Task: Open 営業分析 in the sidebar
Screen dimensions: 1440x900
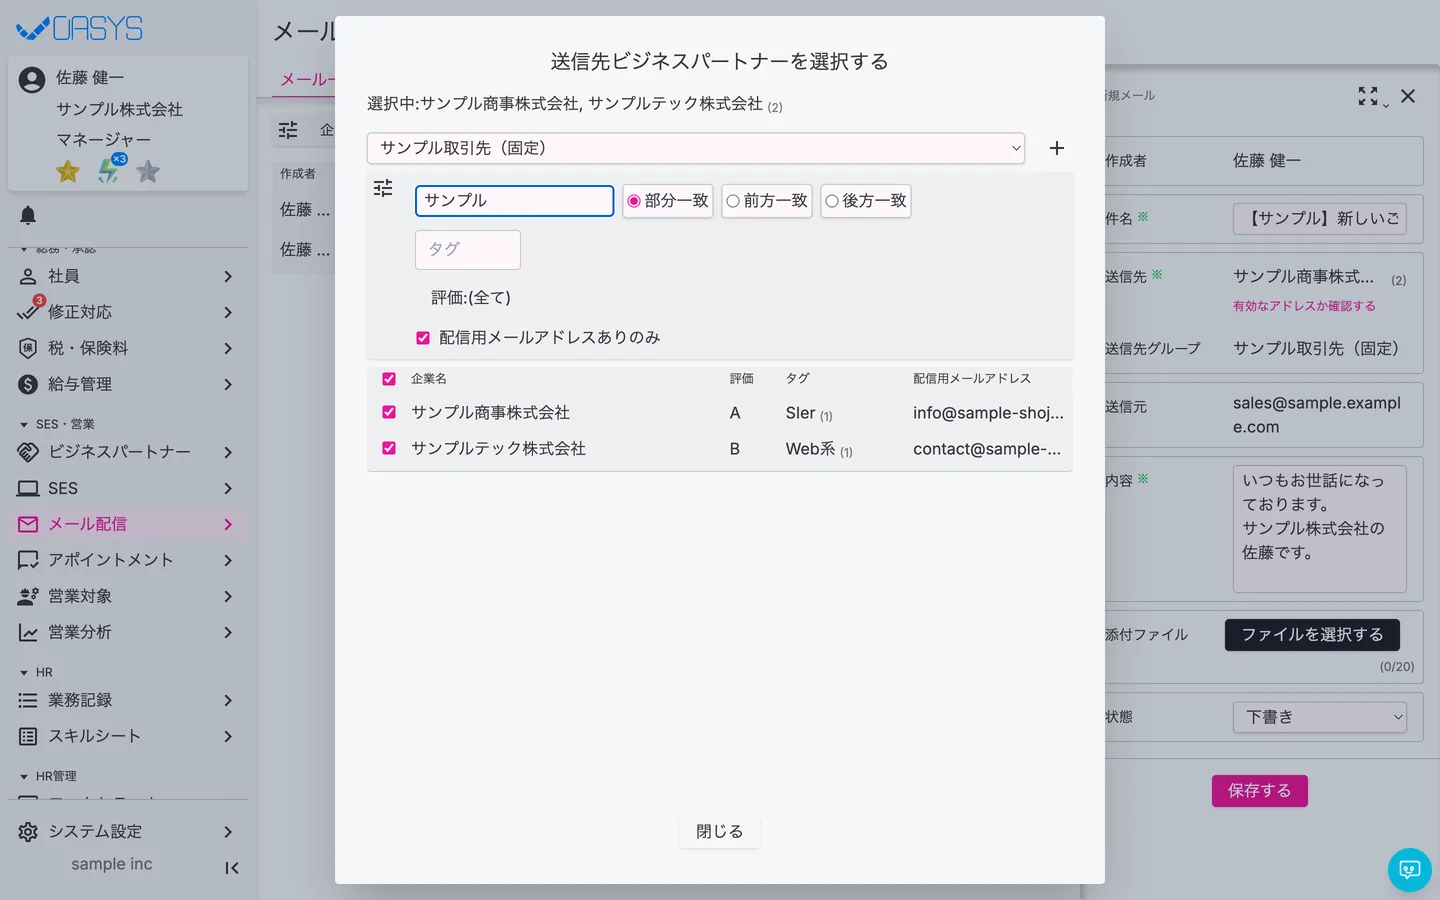Action: point(128,632)
